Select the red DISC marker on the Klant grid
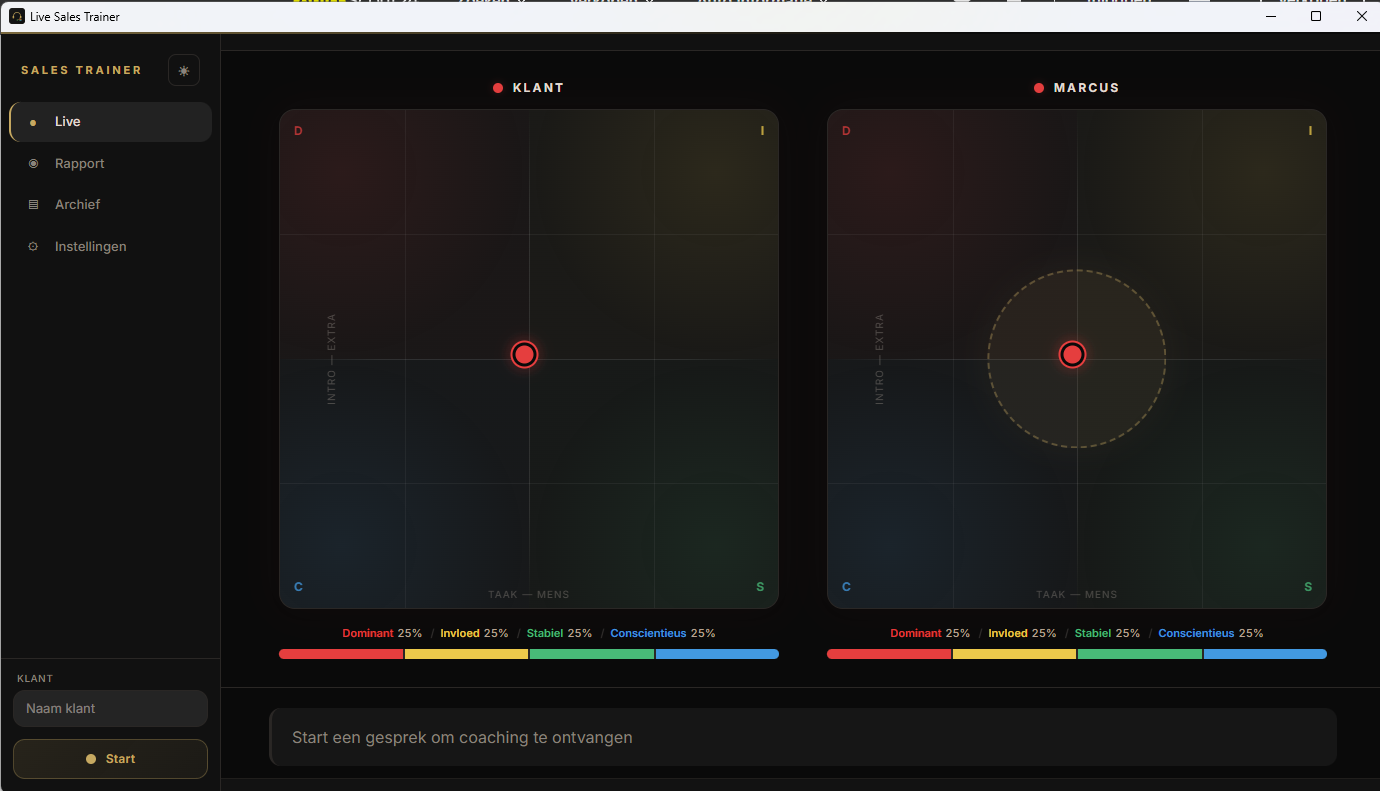Screen dimensions: 1380x791 point(524,354)
